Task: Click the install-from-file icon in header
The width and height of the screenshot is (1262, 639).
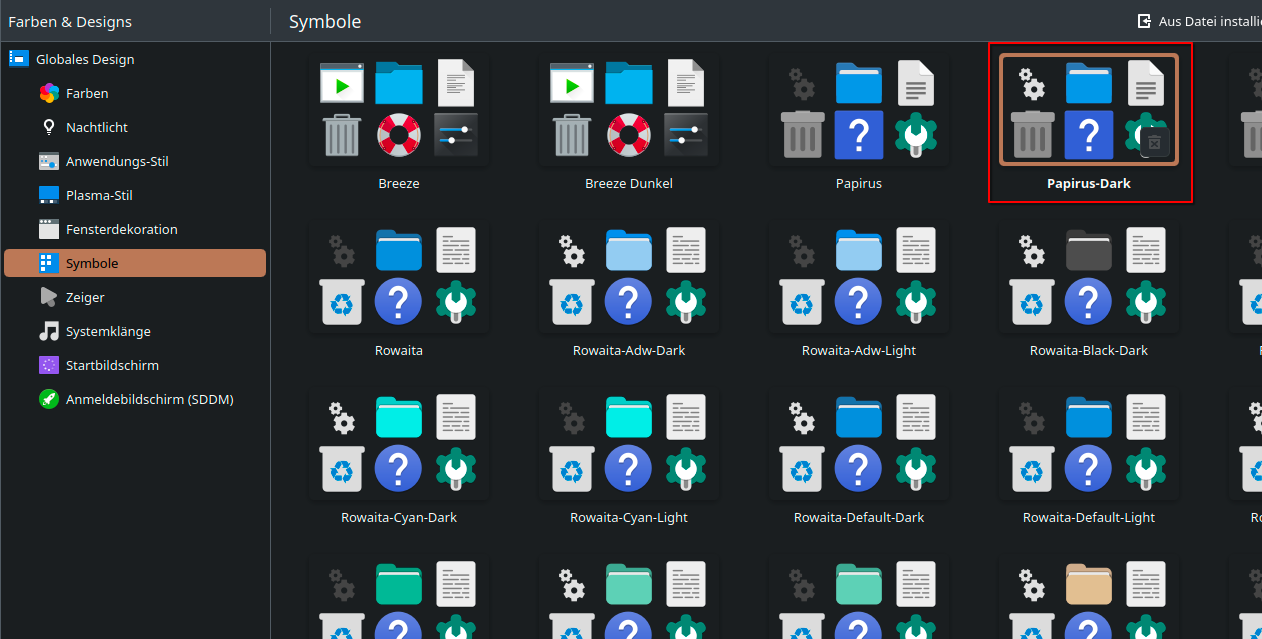Action: pos(1144,21)
